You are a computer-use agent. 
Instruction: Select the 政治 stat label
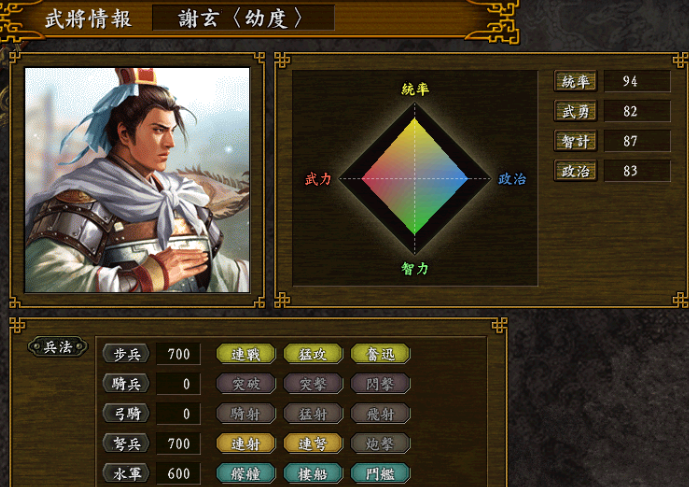pos(575,171)
